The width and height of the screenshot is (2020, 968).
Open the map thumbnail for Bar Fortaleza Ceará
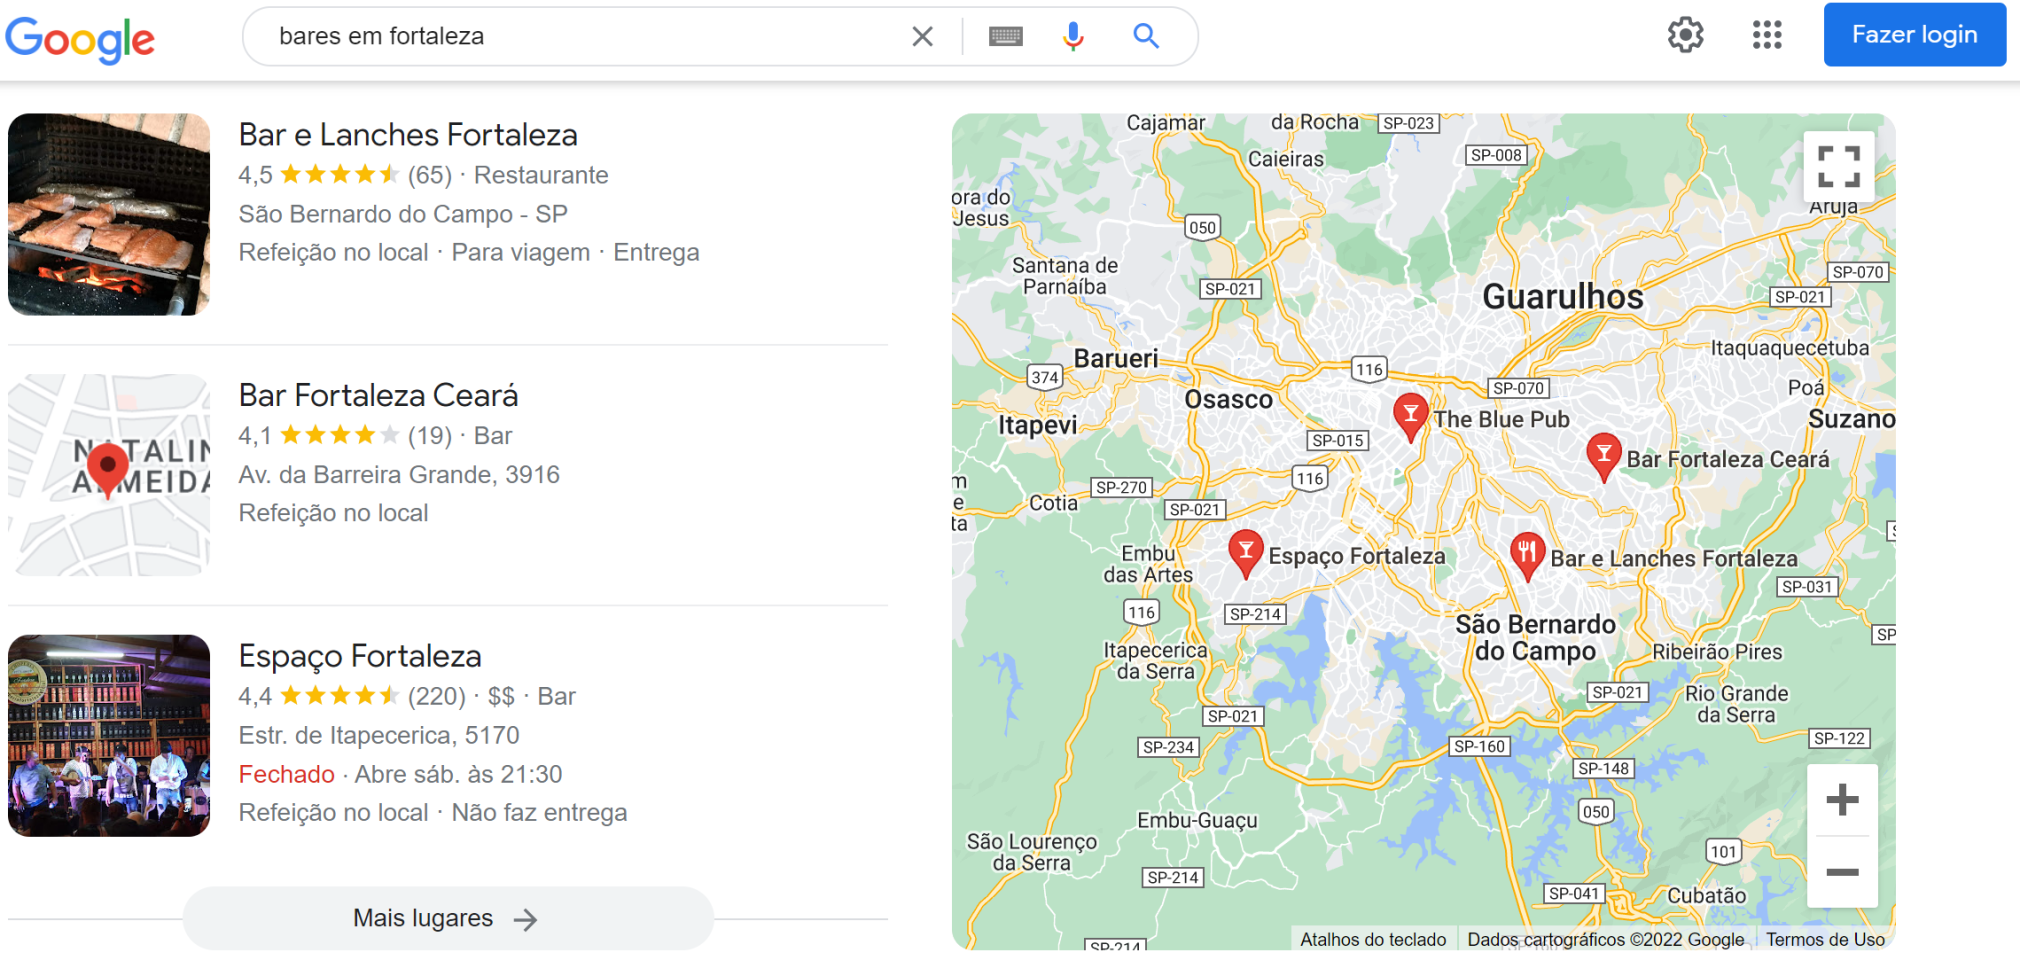109,475
